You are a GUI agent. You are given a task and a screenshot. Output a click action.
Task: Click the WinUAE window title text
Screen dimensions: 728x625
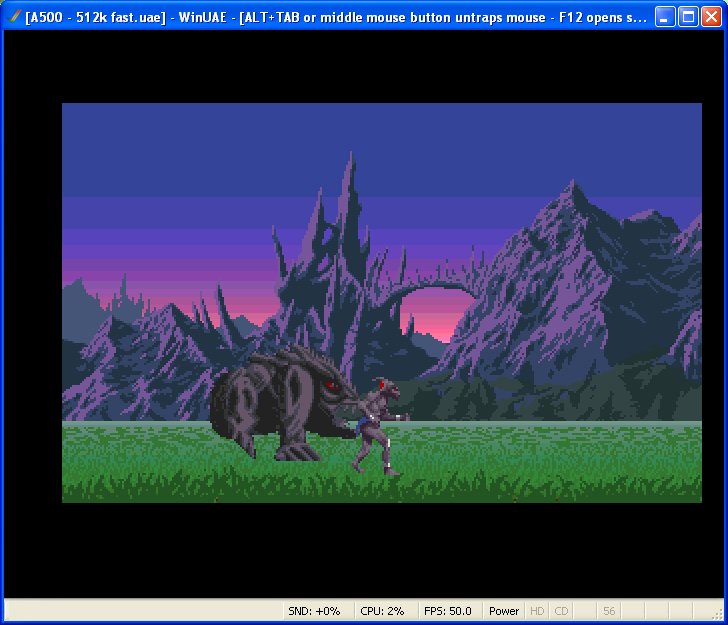[336, 18]
